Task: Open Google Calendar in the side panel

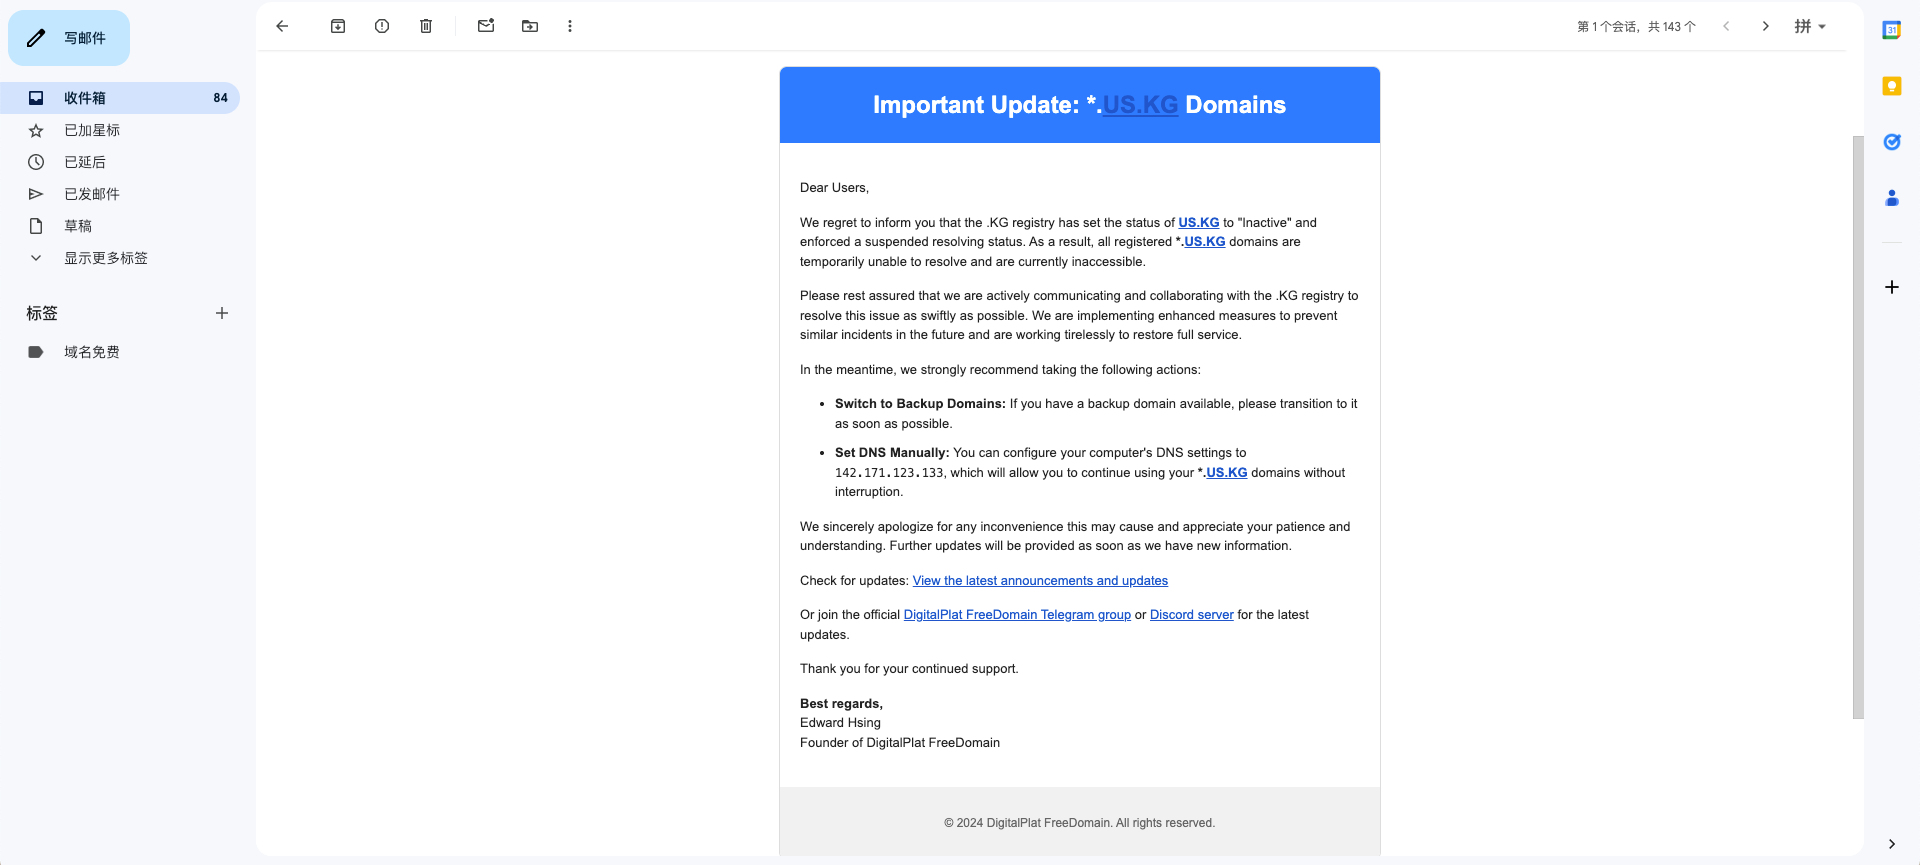Action: (x=1891, y=31)
